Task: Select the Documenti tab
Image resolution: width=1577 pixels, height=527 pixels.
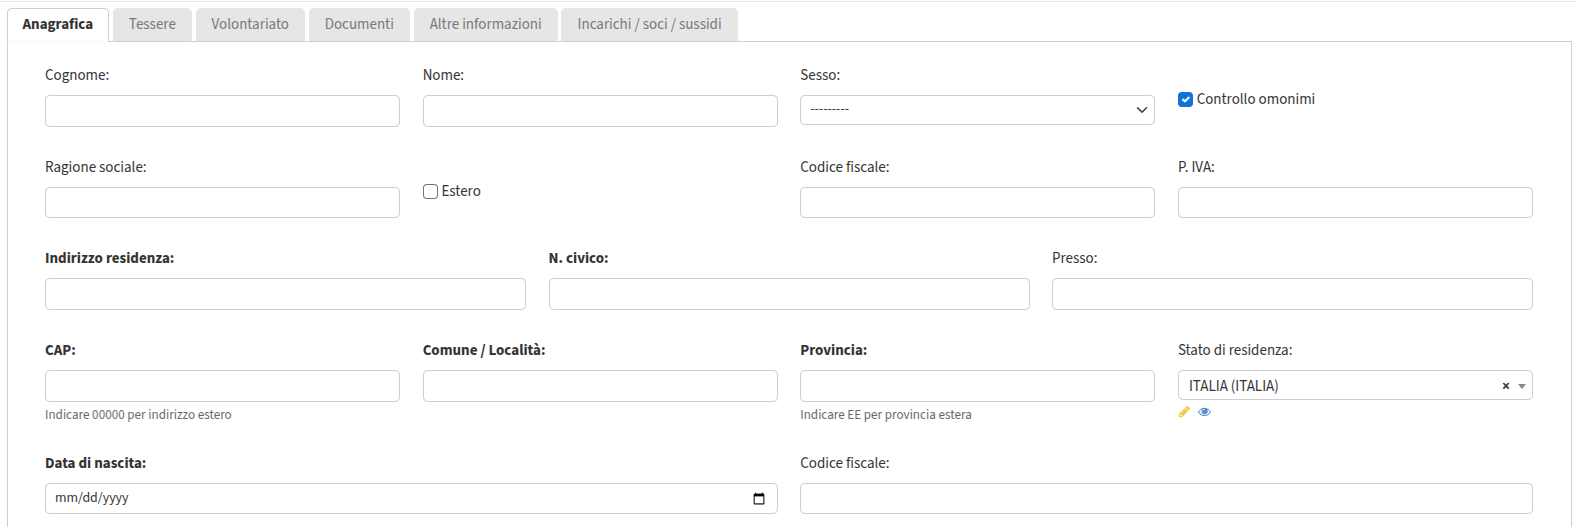Action: 359,24
